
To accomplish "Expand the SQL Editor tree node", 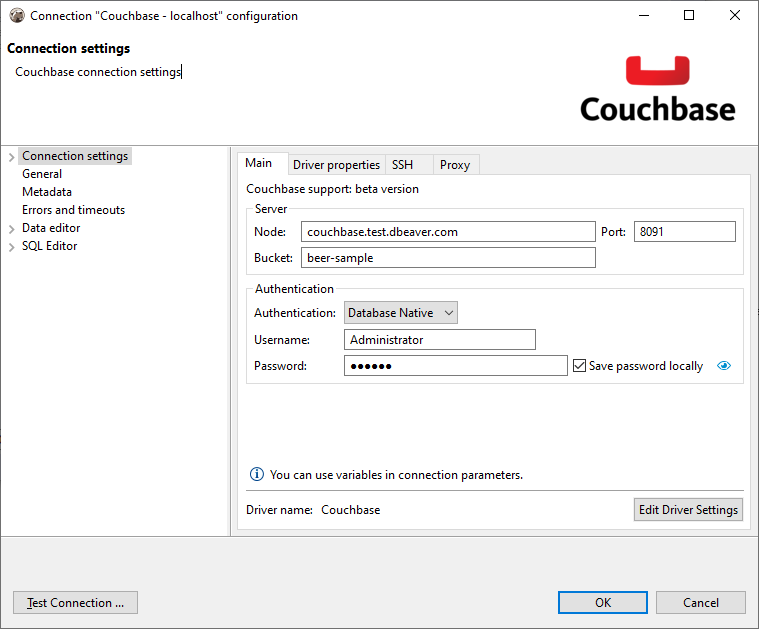I will click(x=12, y=247).
